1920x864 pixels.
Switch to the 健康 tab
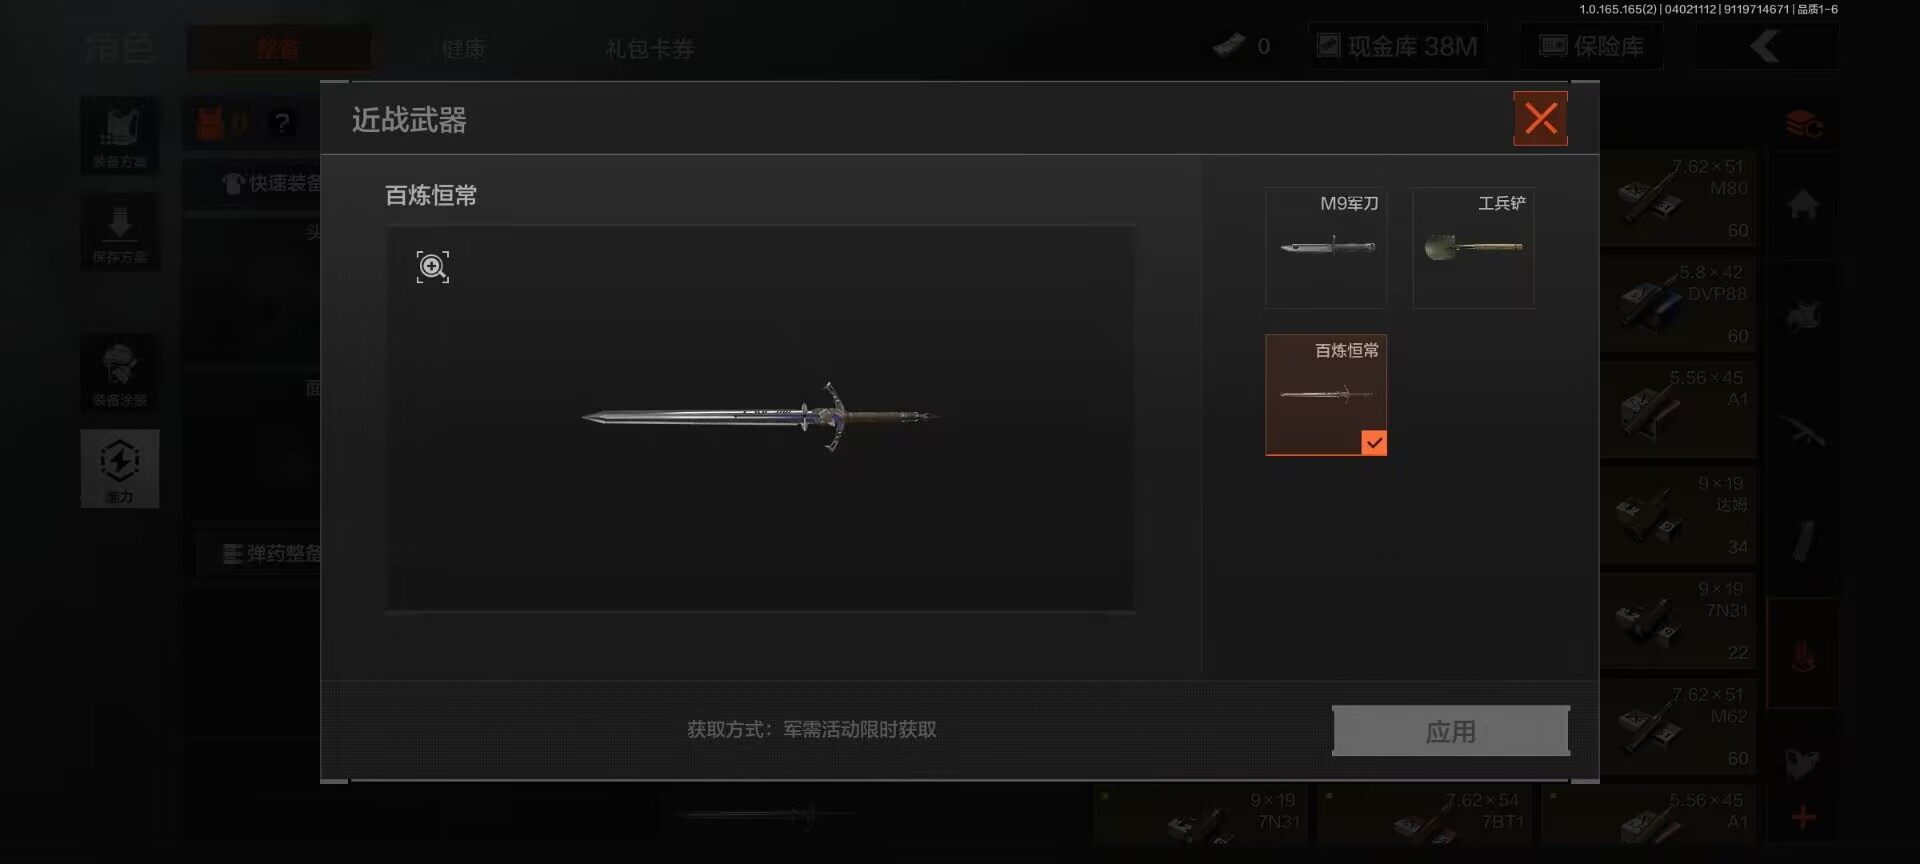(x=463, y=48)
